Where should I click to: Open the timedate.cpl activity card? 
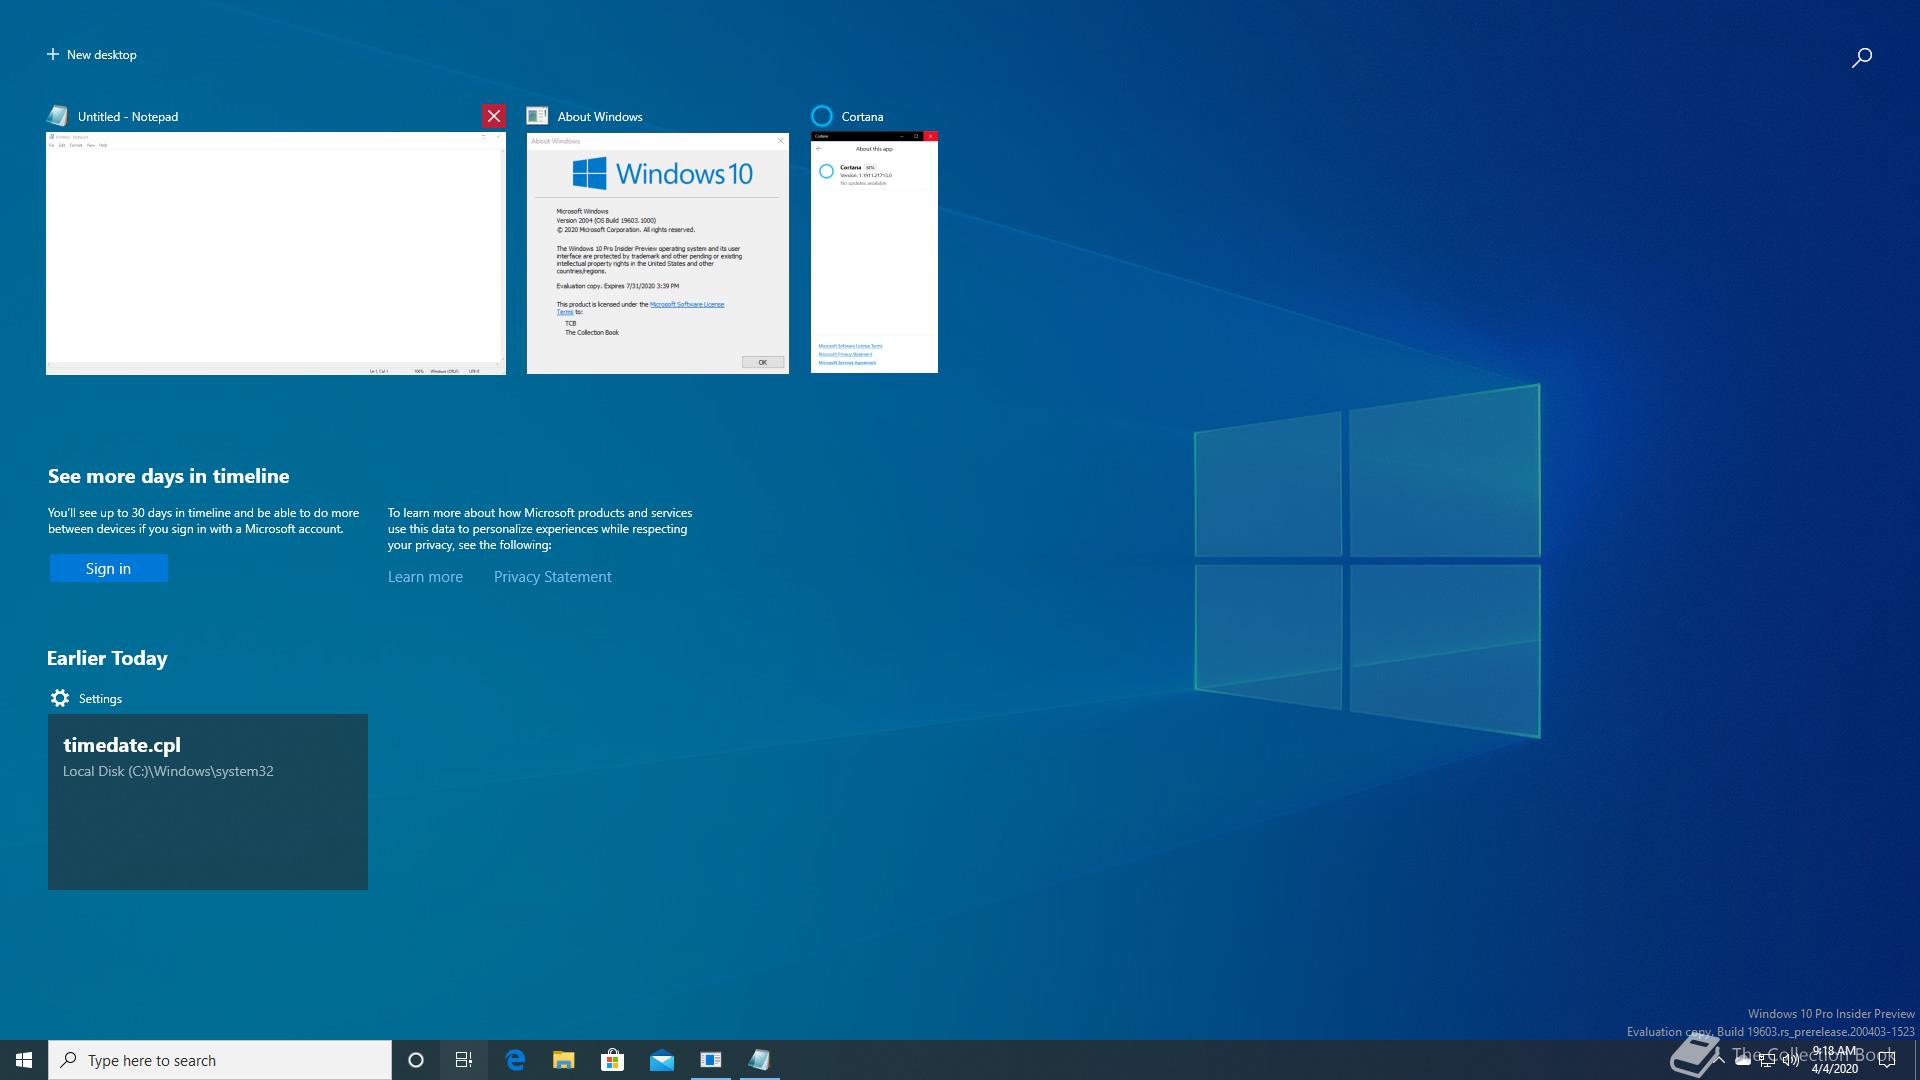[208, 802]
